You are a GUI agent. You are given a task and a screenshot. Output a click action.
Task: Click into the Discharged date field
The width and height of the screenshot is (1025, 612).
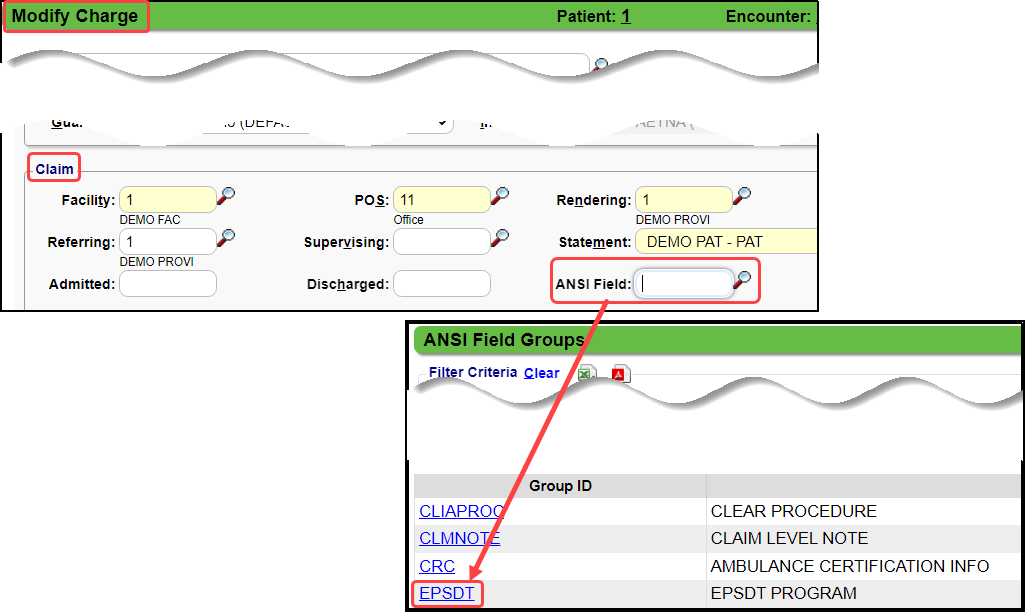pyautogui.click(x=441, y=284)
